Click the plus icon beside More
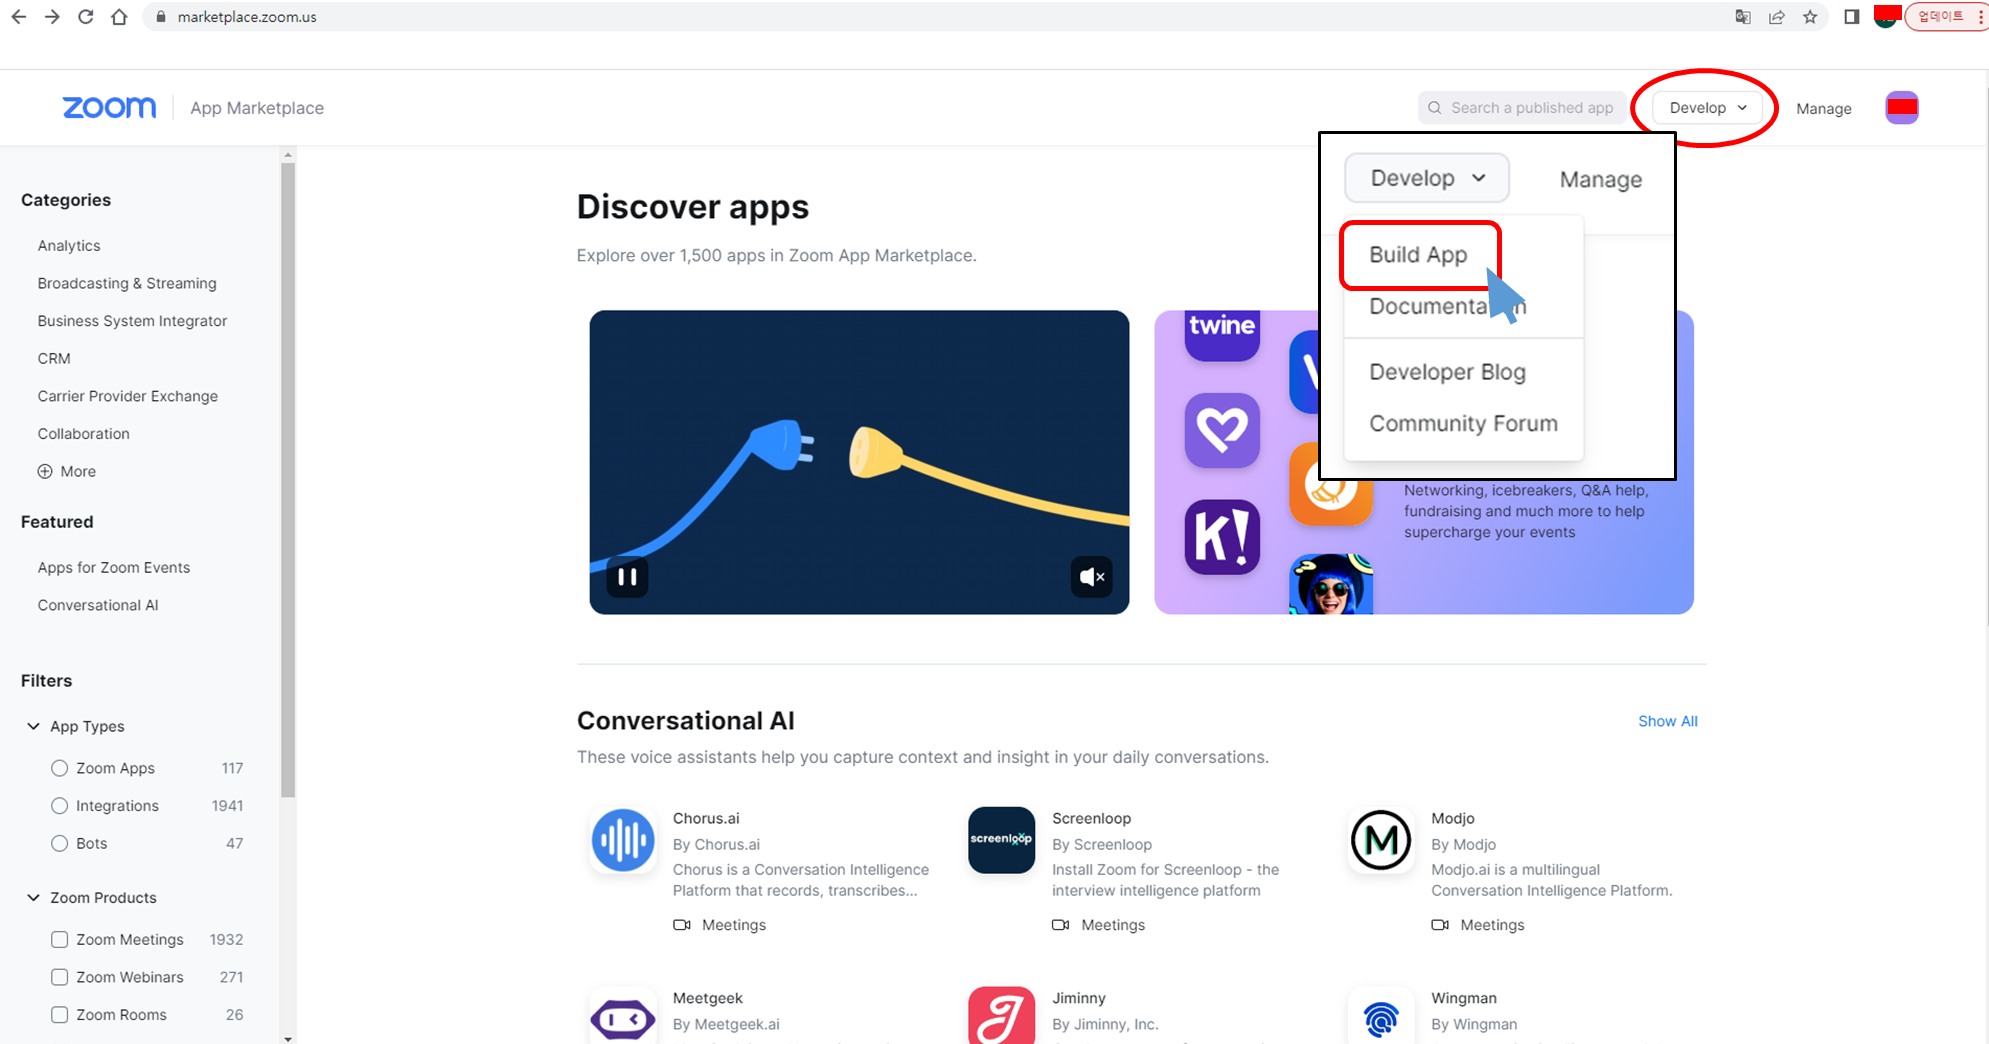 45,472
